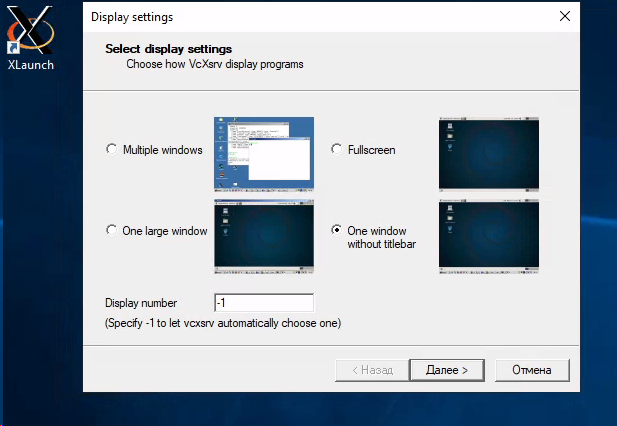Click the One large window preview image
Image resolution: width=617 pixels, height=426 pixels.
click(263, 235)
